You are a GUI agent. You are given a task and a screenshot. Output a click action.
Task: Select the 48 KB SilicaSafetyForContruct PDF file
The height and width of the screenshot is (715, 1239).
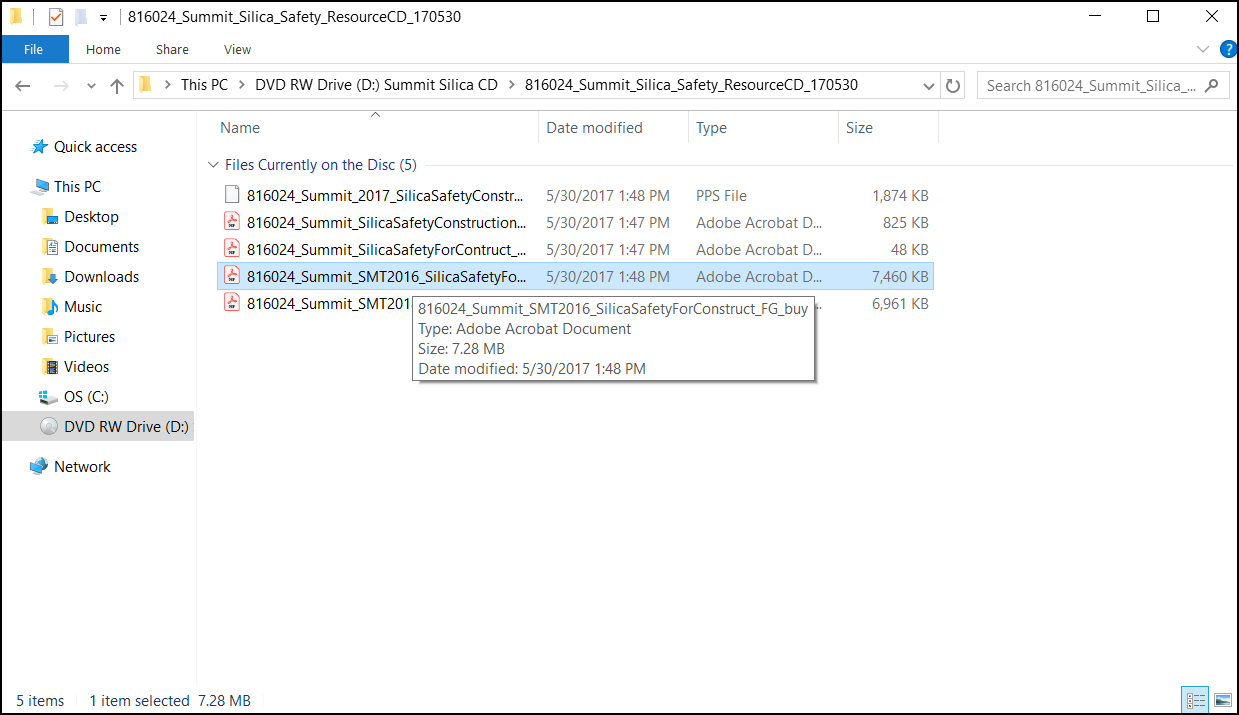click(x=576, y=250)
